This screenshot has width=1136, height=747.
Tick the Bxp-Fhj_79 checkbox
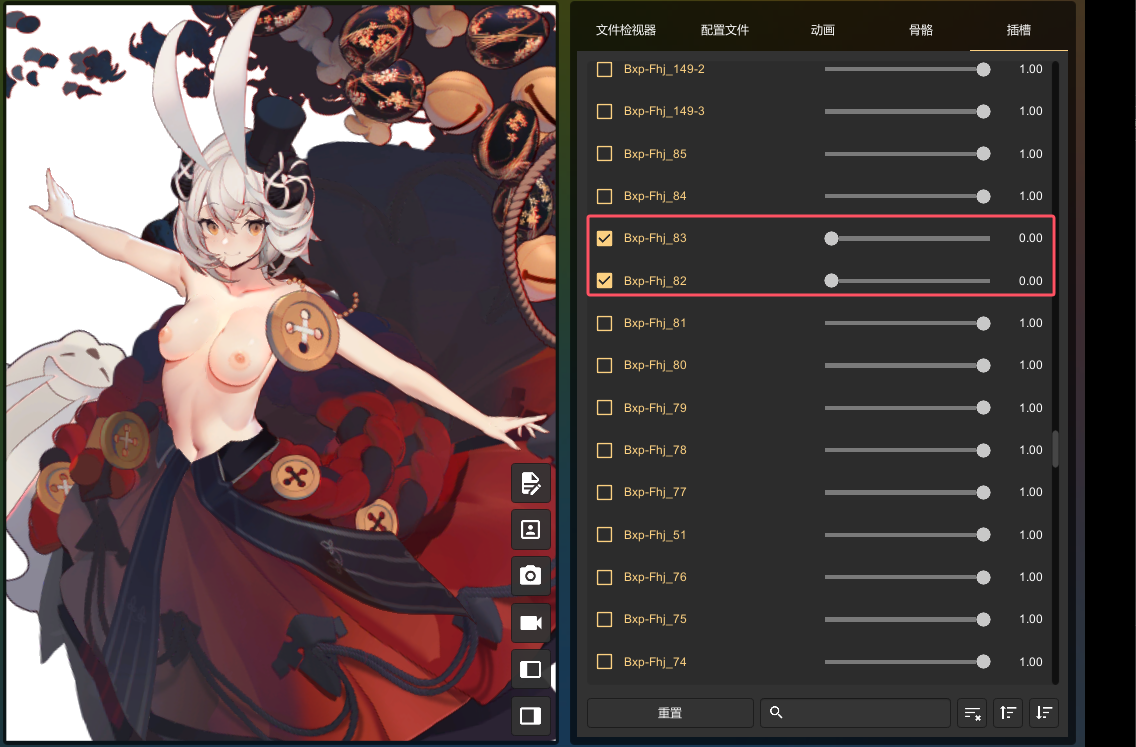pyautogui.click(x=604, y=408)
